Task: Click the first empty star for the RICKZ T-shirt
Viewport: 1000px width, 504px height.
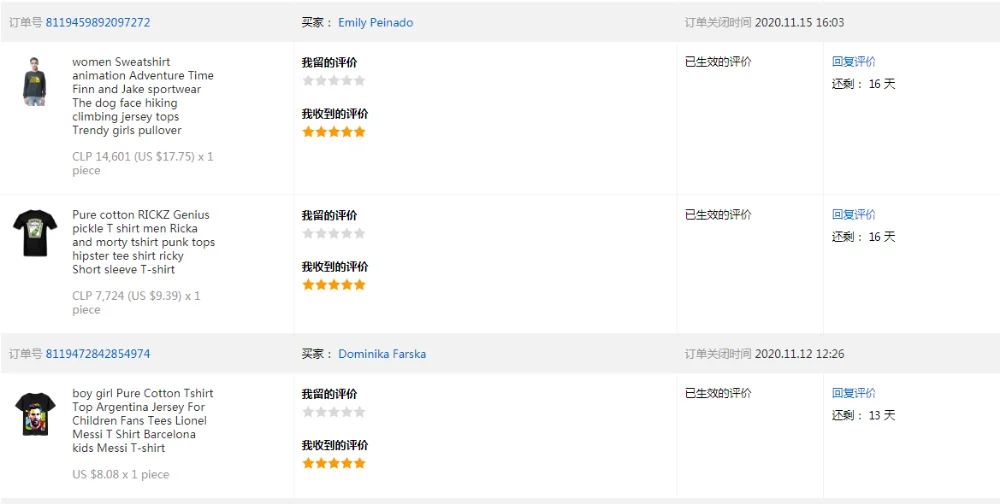Action: tap(308, 234)
